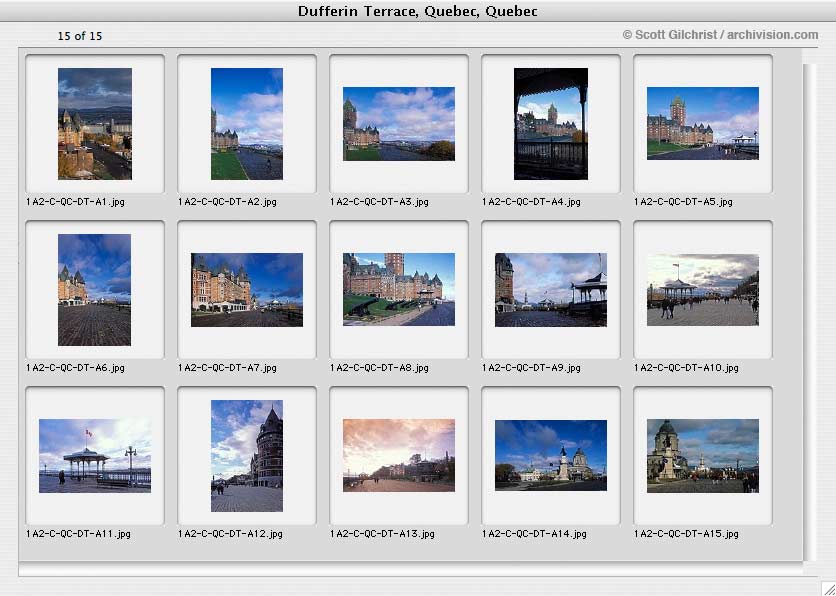The height and width of the screenshot is (596, 836).
Task: Click the file name 1A2-C-QC-DT-A3.jpg
Action: point(379,202)
